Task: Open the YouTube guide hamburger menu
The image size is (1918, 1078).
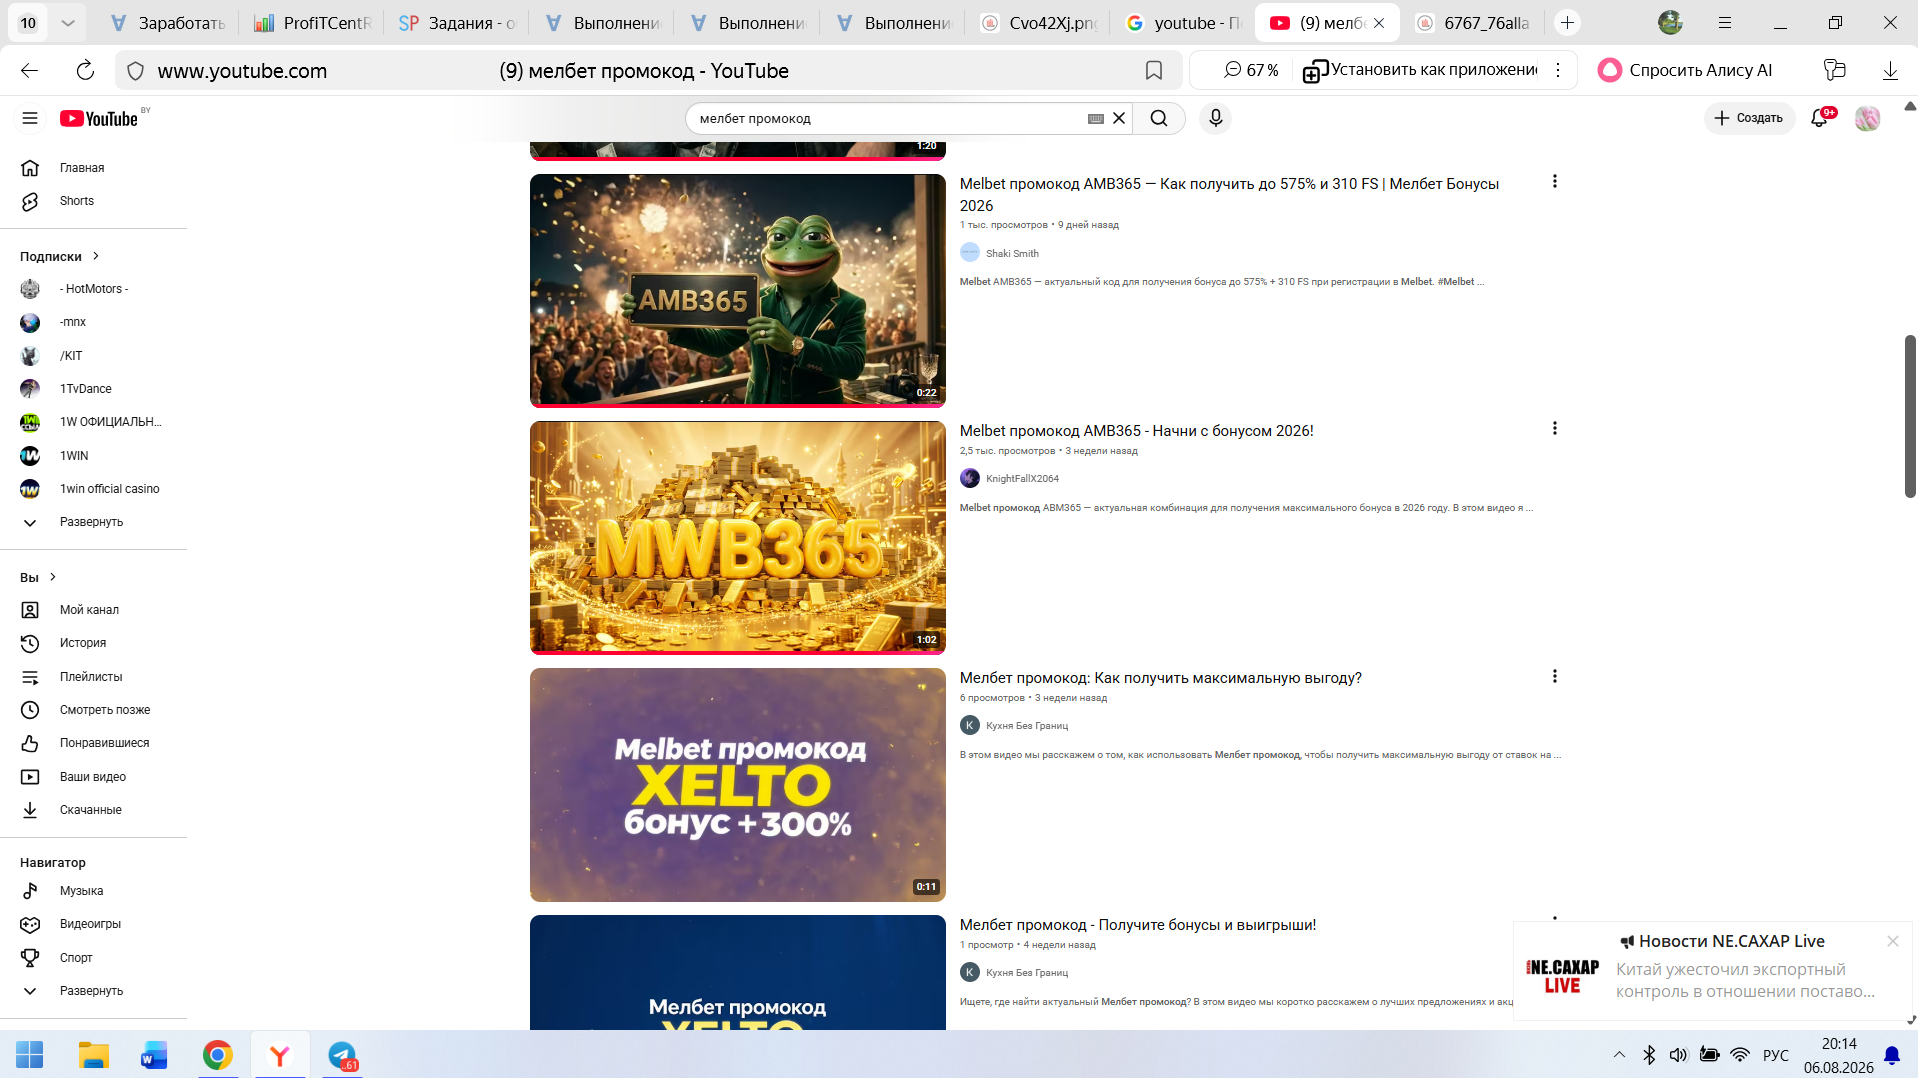Action: click(x=30, y=118)
